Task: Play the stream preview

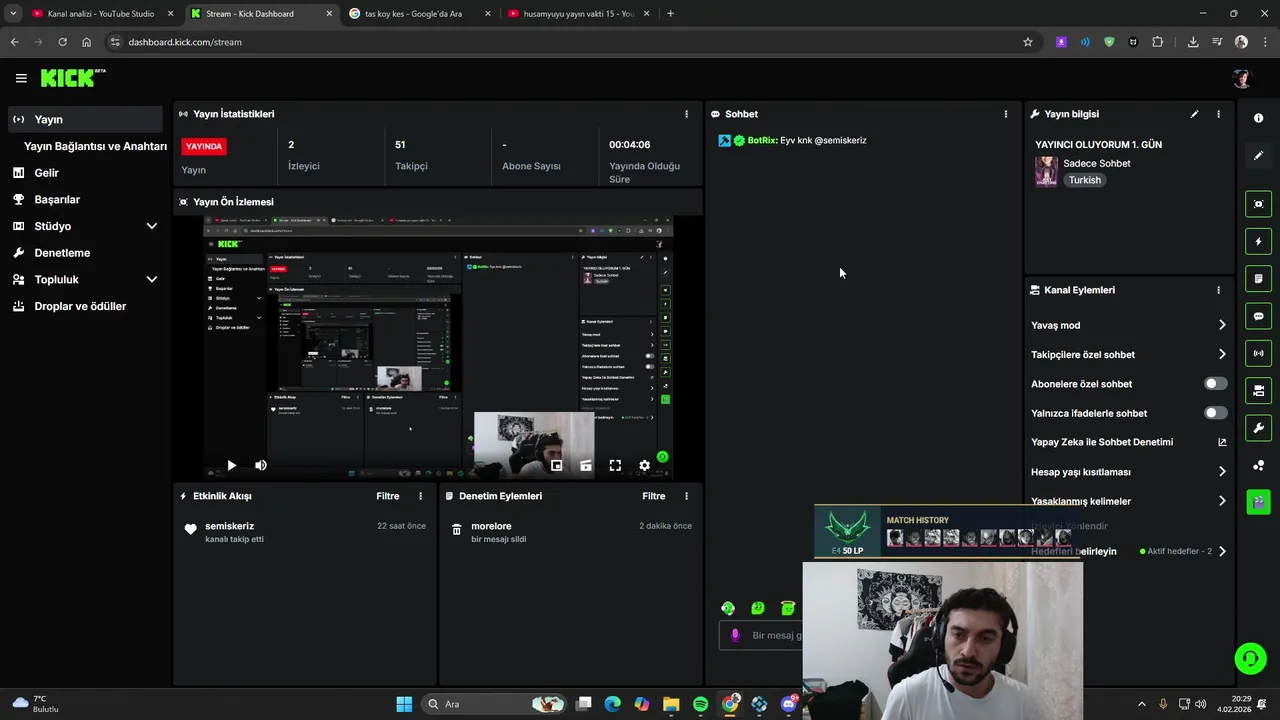Action: click(231, 465)
